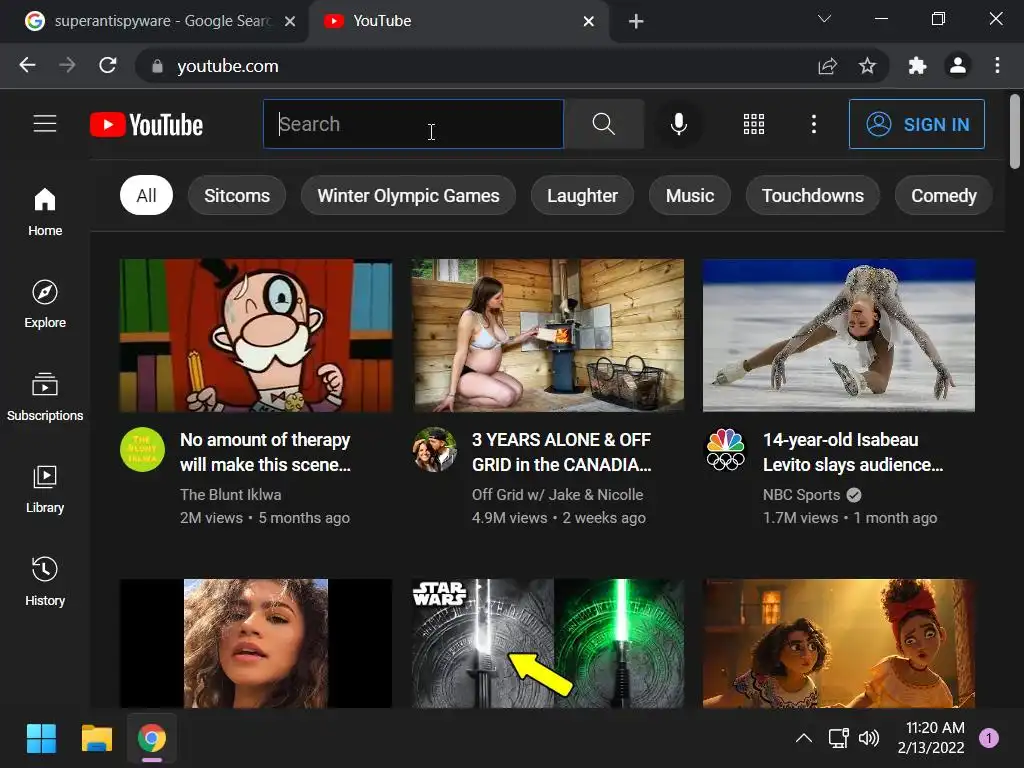Start voice search with the microphone
Image resolution: width=1024 pixels, height=768 pixels.
tap(679, 124)
